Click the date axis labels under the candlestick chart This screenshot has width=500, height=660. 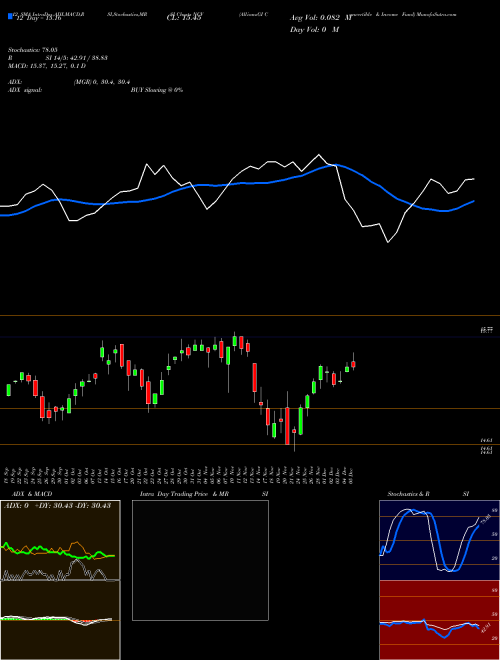click(179, 475)
